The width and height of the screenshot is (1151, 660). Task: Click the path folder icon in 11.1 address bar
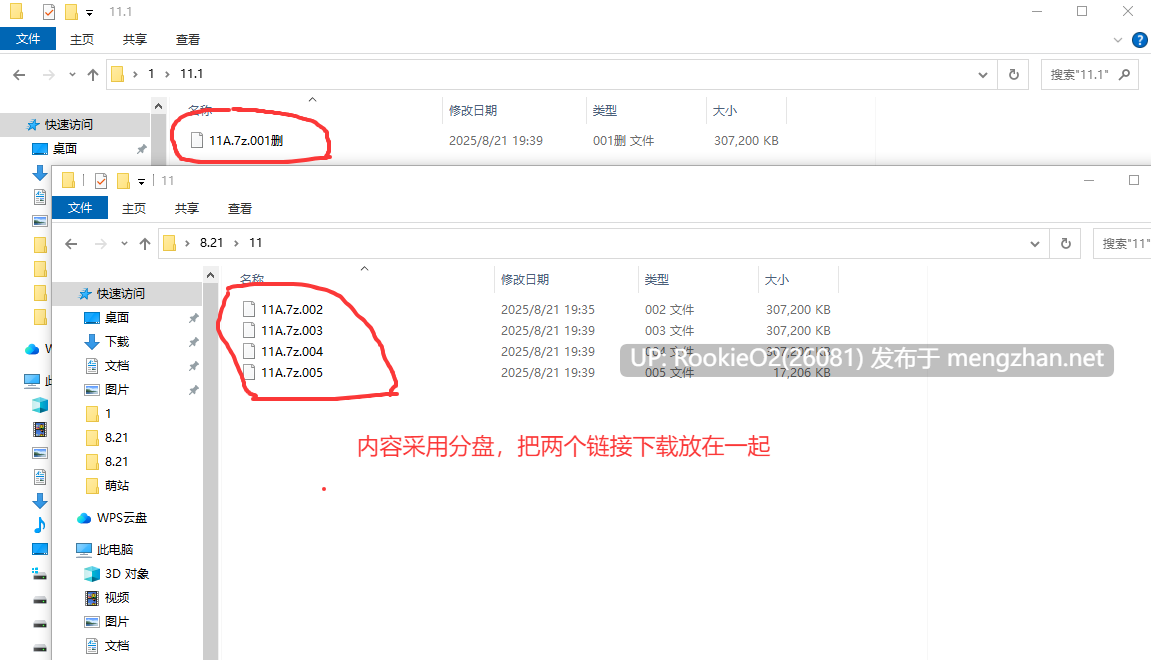point(117,74)
